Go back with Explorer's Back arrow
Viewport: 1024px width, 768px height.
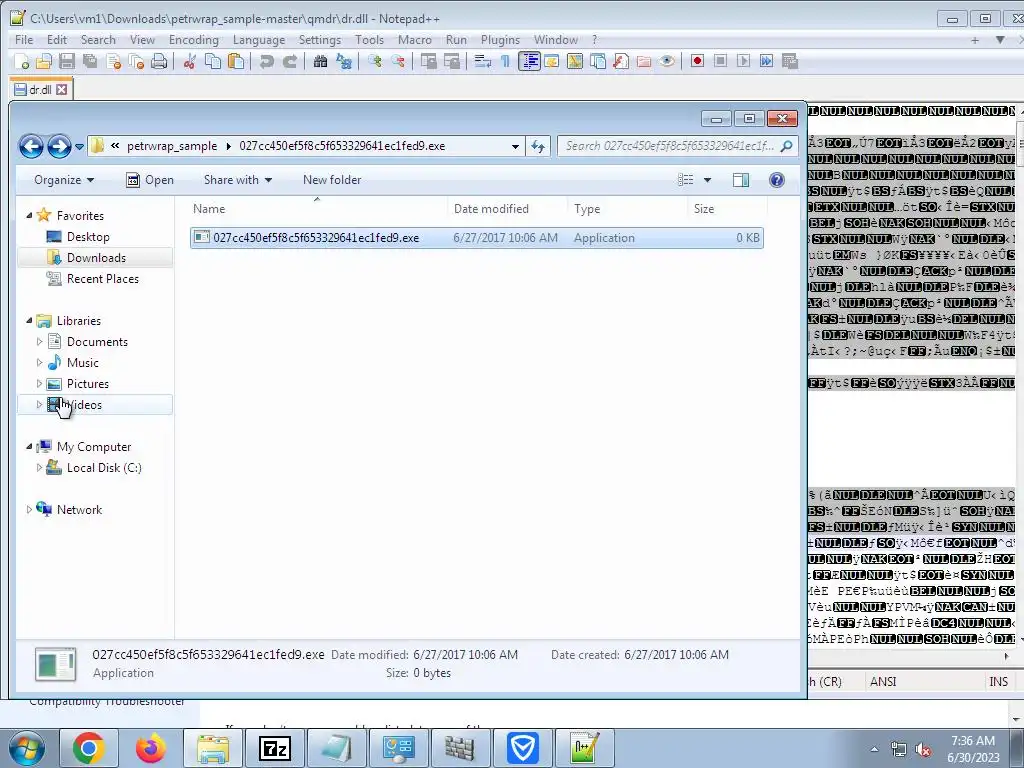pyautogui.click(x=31, y=146)
